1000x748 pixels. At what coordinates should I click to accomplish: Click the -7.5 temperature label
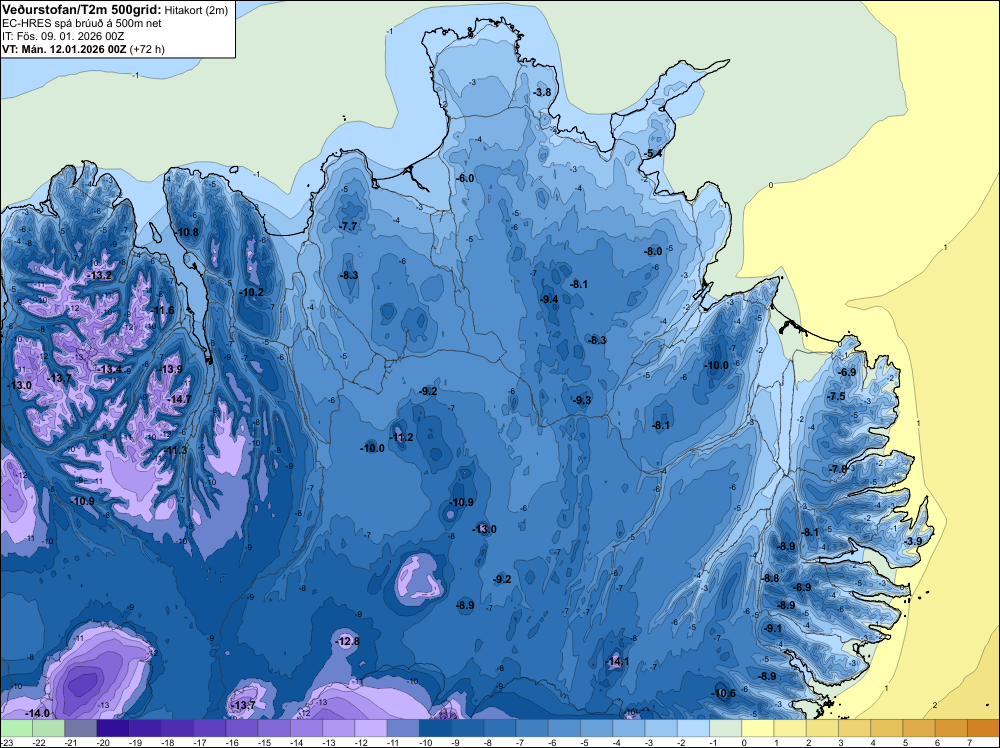pos(836,397)
